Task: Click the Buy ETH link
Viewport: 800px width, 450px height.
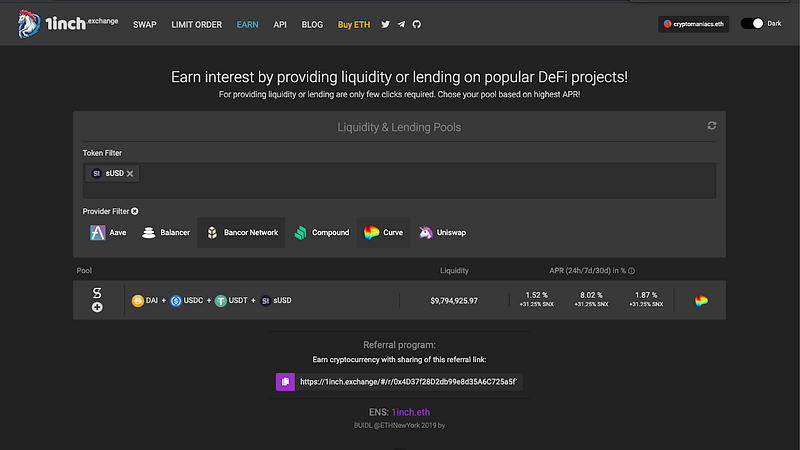Action: pyautogui.click(x=355, y=24)
